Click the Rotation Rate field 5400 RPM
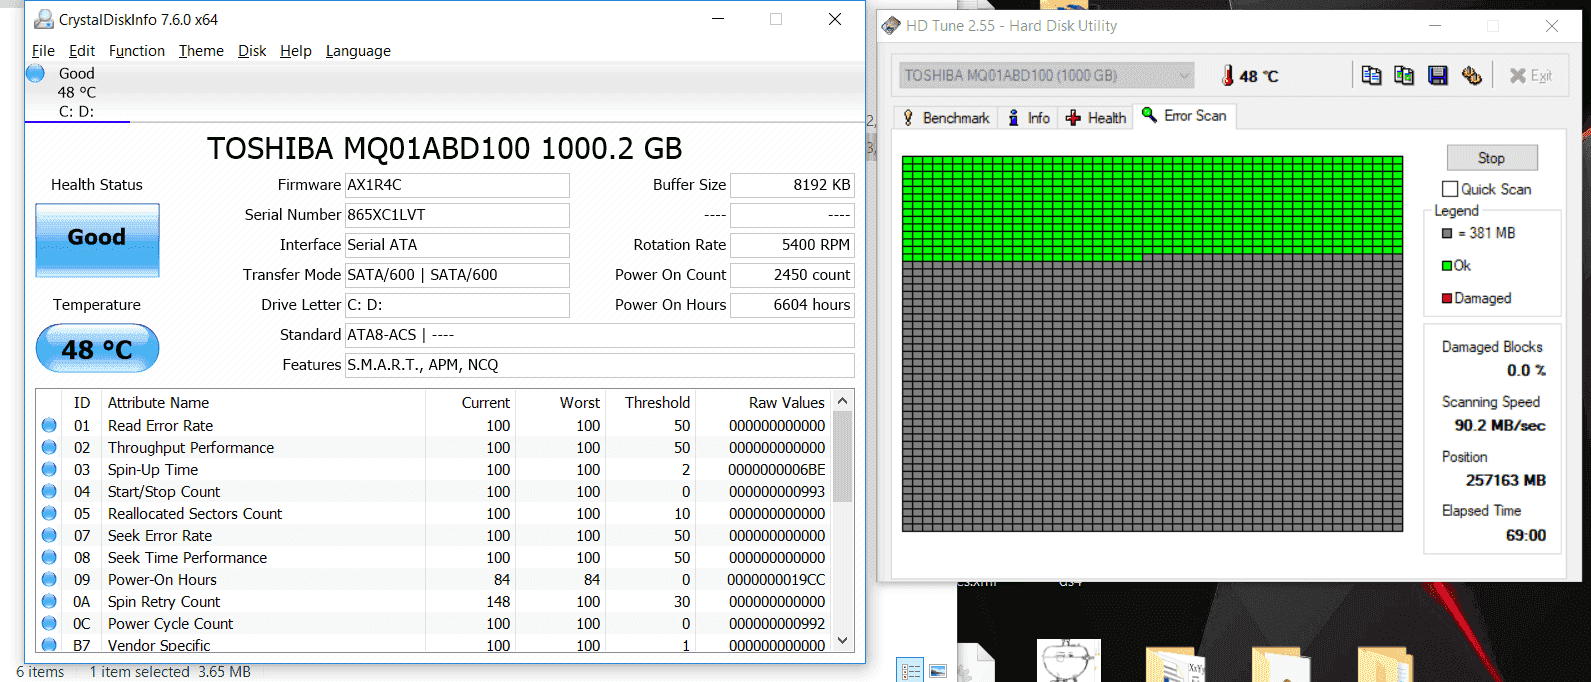Image resolution: width=1591 pixels, height=682 pixels. pyautogui.click(x=792, y=245)
